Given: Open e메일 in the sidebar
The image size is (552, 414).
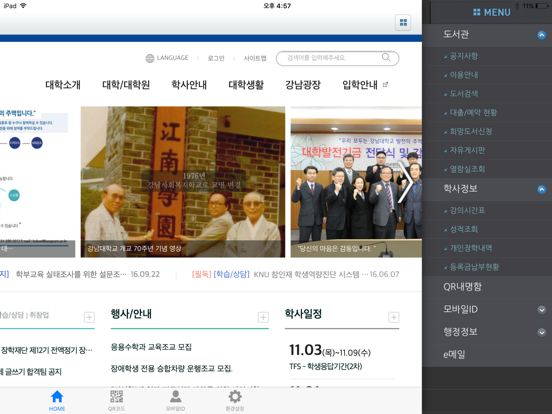Looking at the screenshot, I should coord(454,355).
